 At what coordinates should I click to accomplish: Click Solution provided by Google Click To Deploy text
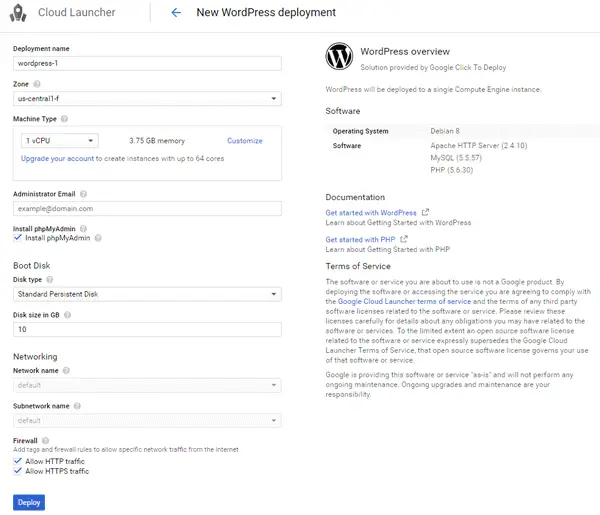[x=433, y=67]
